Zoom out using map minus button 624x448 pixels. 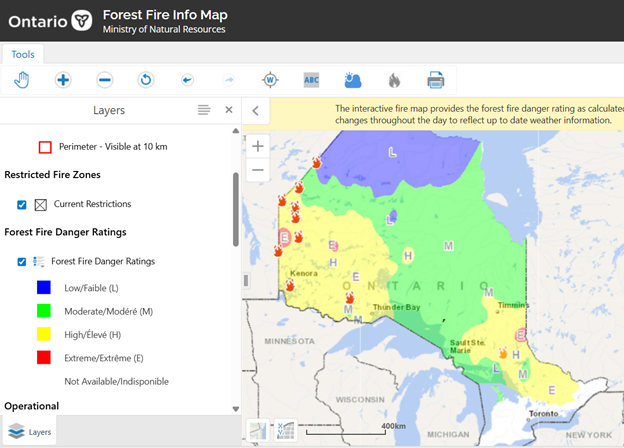258,169
